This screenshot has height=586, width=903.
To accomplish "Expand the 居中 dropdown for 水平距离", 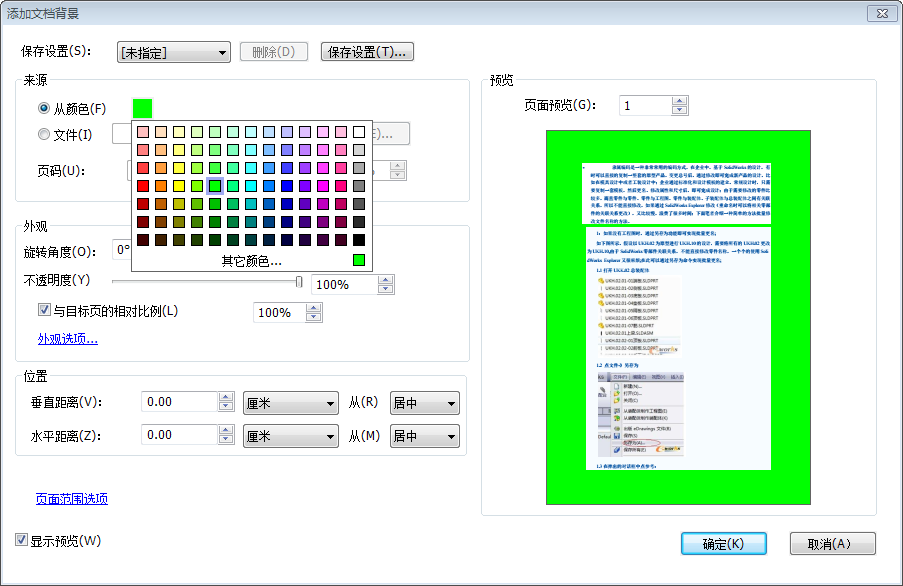I will 424,436.
